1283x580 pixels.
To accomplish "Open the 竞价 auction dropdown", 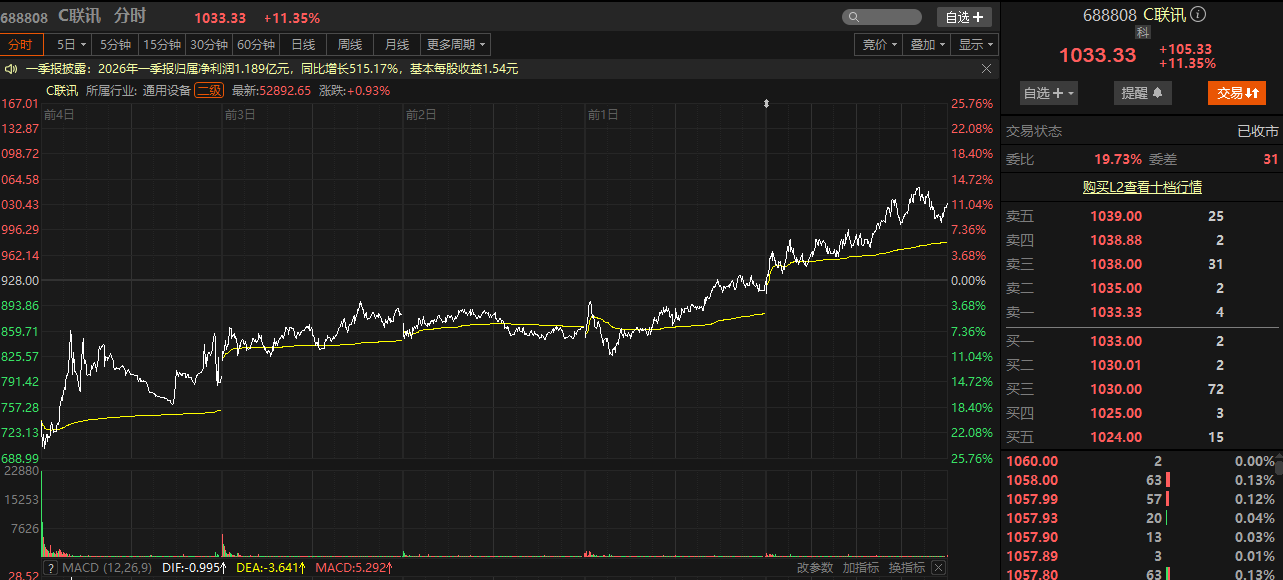I will (879, 44).
